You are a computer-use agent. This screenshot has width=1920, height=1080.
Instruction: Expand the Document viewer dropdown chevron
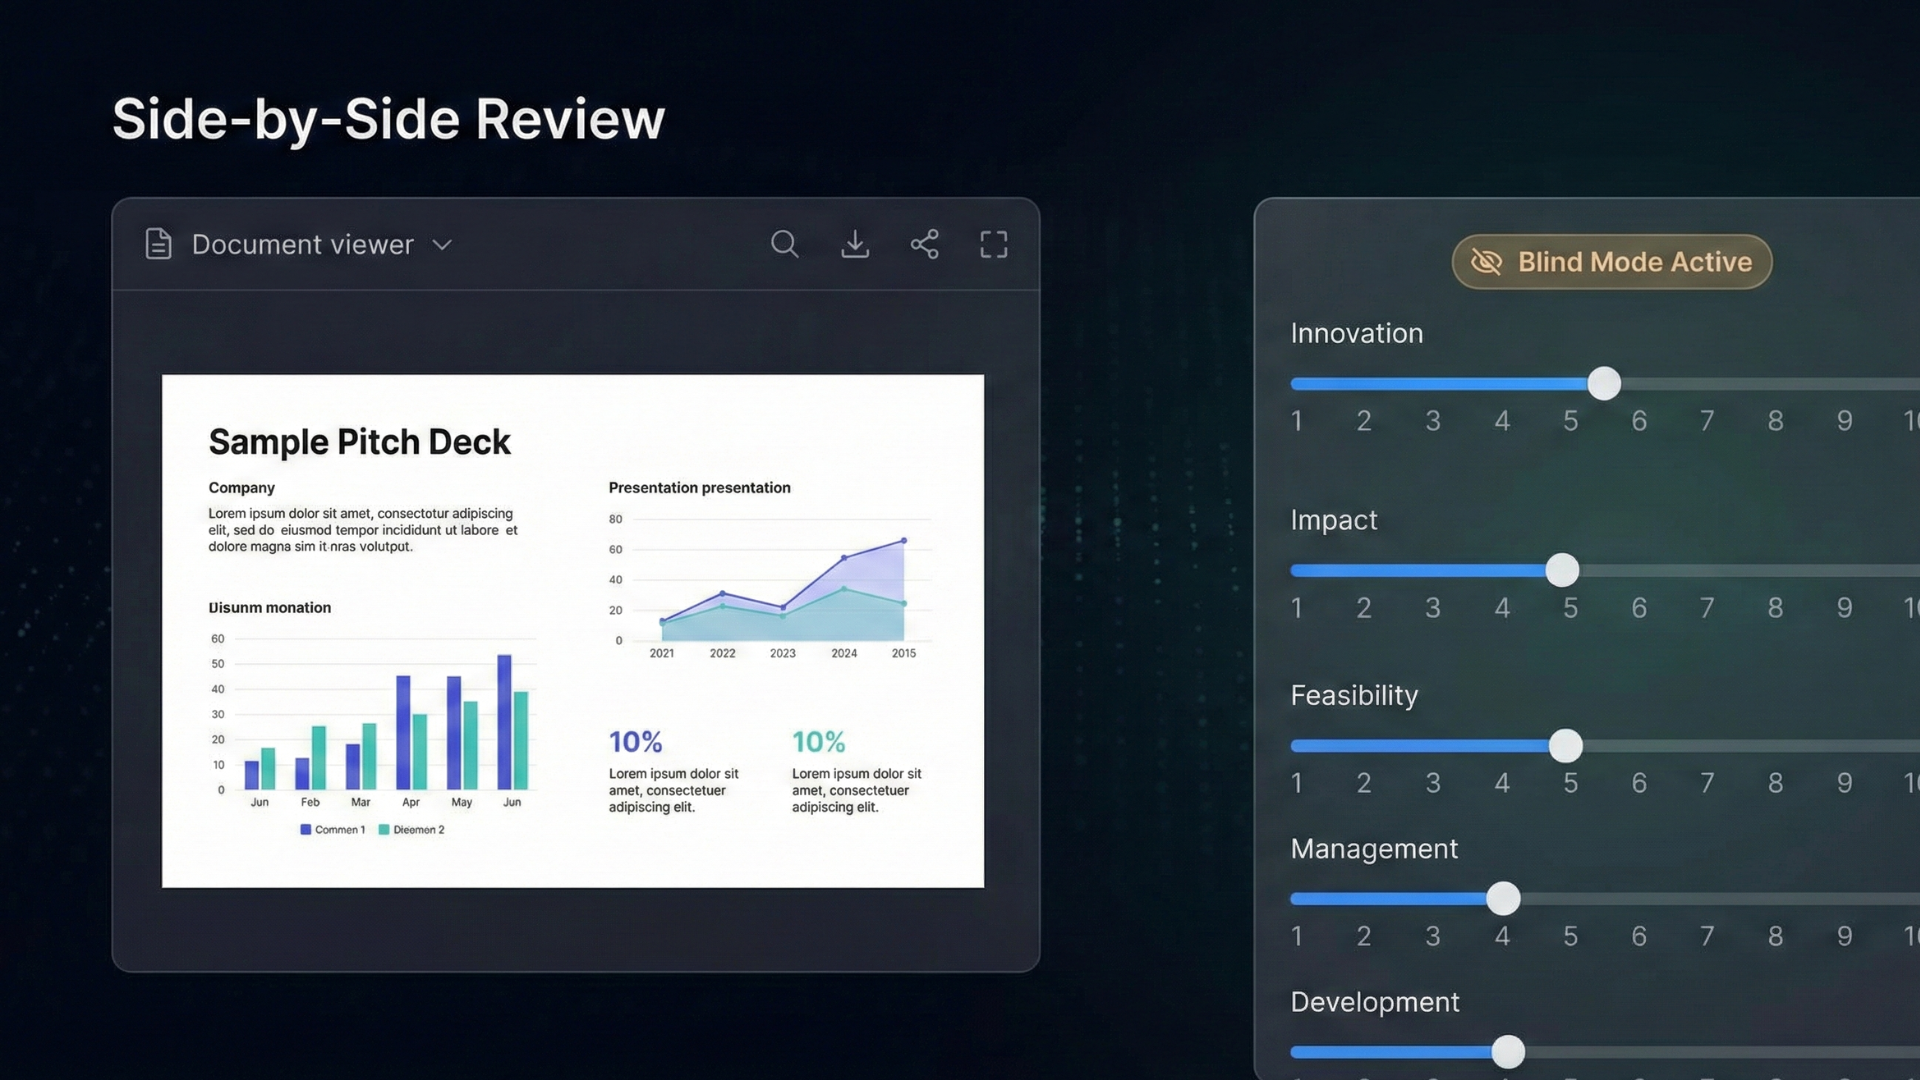[442, 245]
